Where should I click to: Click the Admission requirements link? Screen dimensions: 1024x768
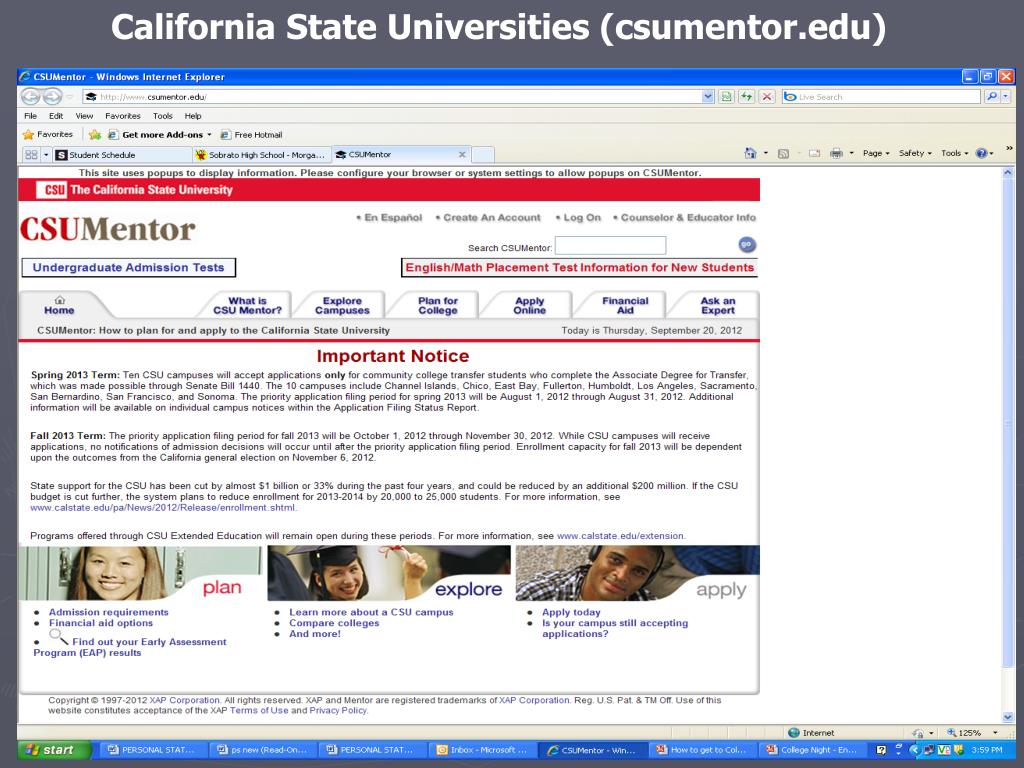(x=108, y=612)
